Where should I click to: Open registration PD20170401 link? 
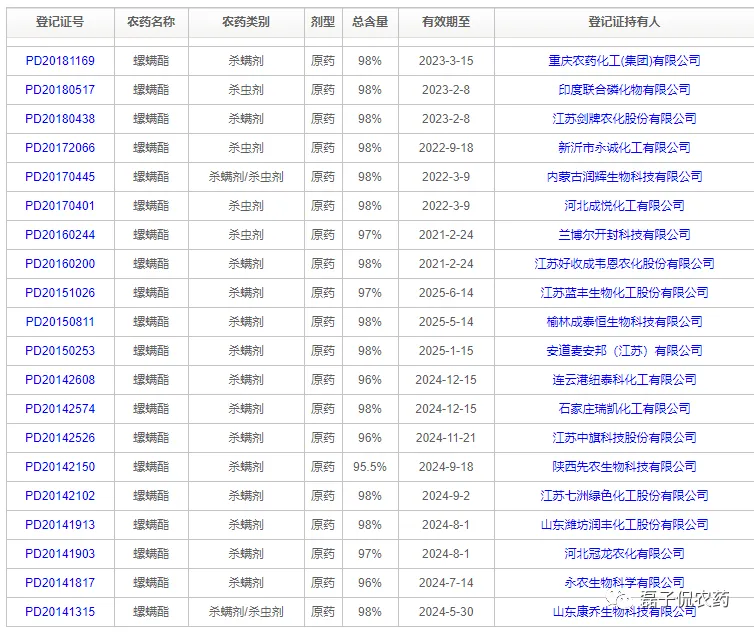(x=60, y=206)
